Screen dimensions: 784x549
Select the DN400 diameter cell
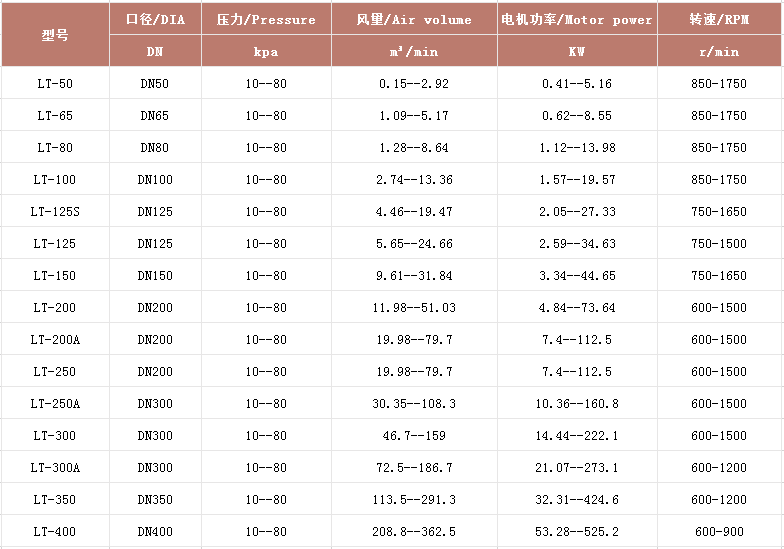pyautogui.click(x=155, y=532)
